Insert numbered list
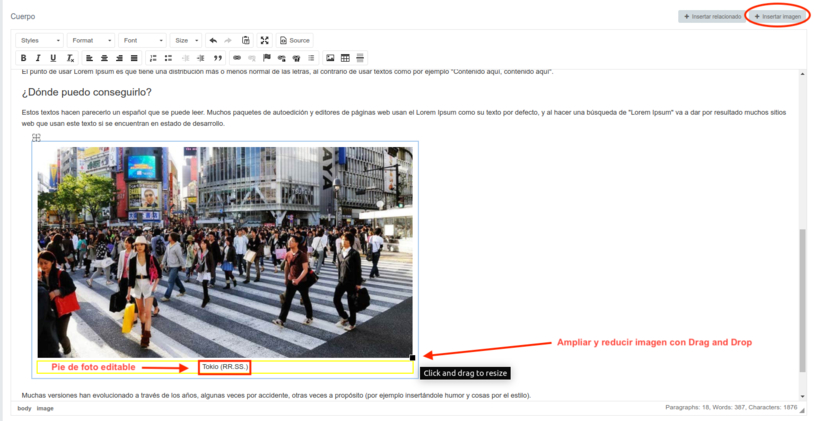The image size is (814, 421). 153,58
